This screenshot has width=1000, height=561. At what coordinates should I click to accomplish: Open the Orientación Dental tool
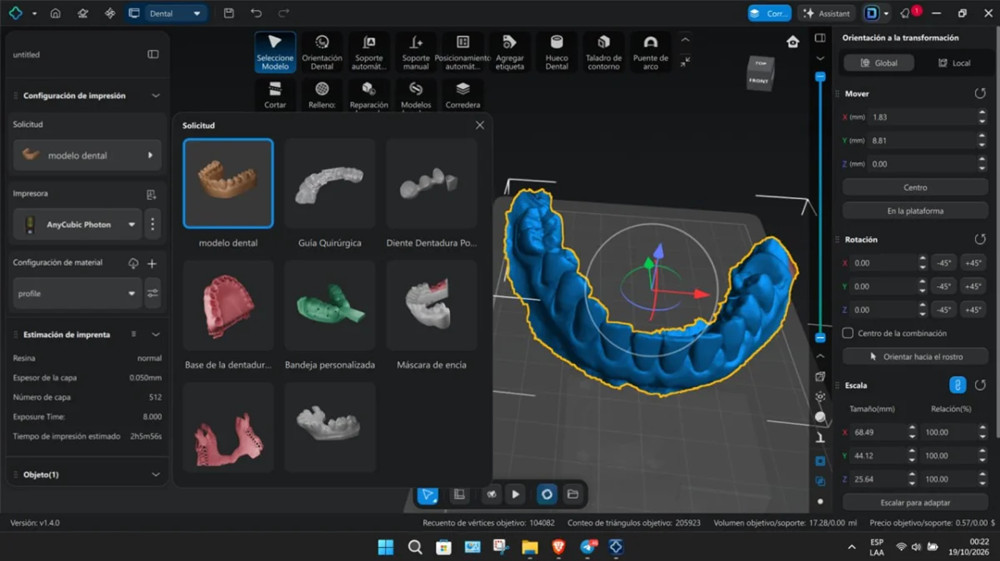(322, 52)
